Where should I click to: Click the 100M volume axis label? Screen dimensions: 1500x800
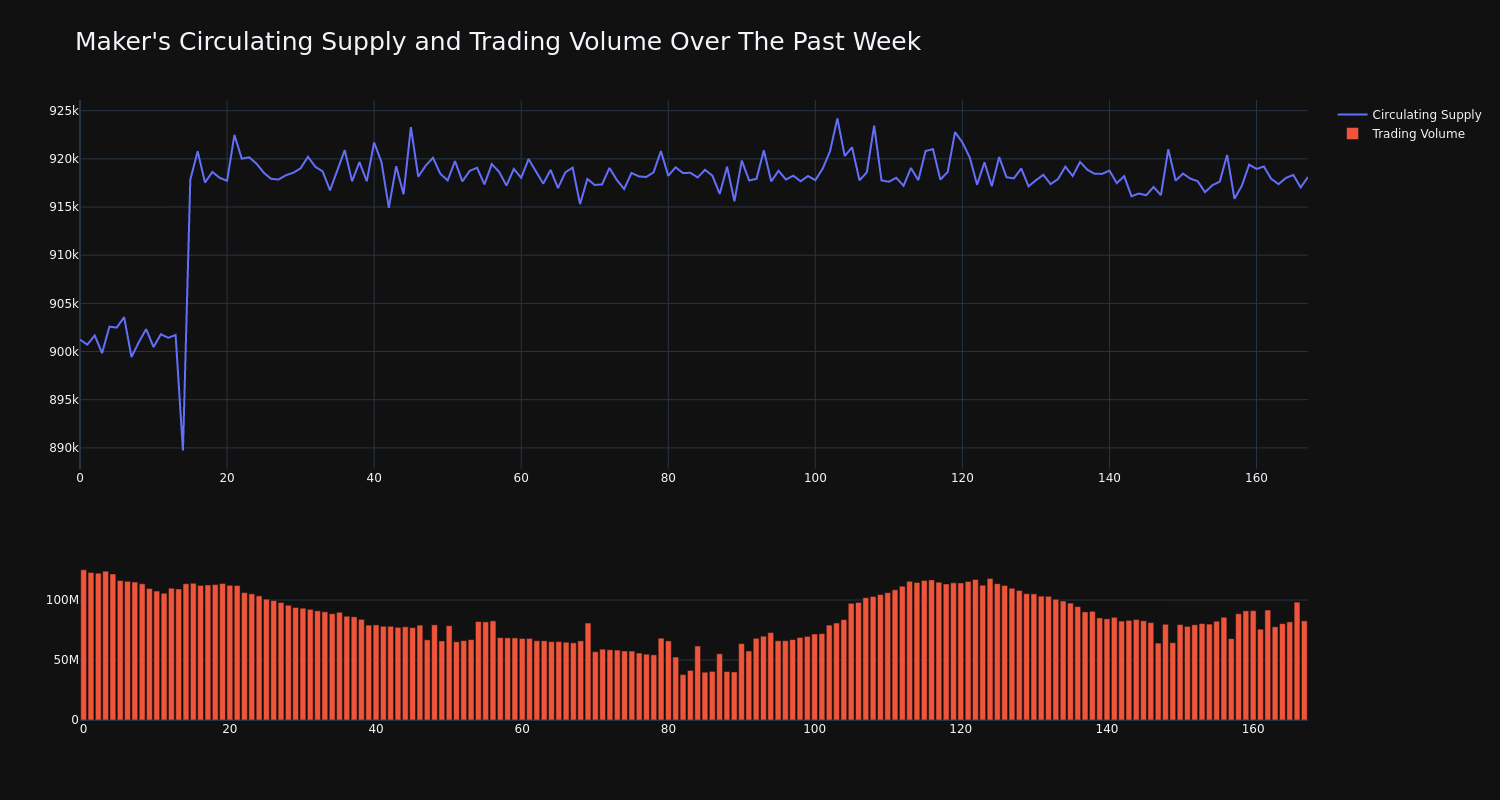62,600
